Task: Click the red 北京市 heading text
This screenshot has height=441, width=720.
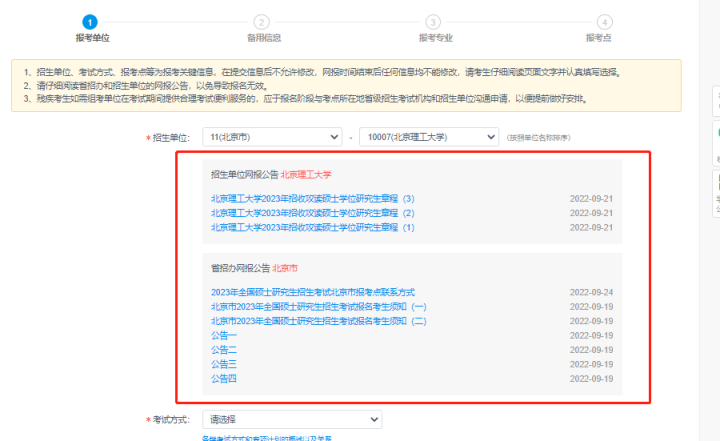Action: (x=285, y=268)
